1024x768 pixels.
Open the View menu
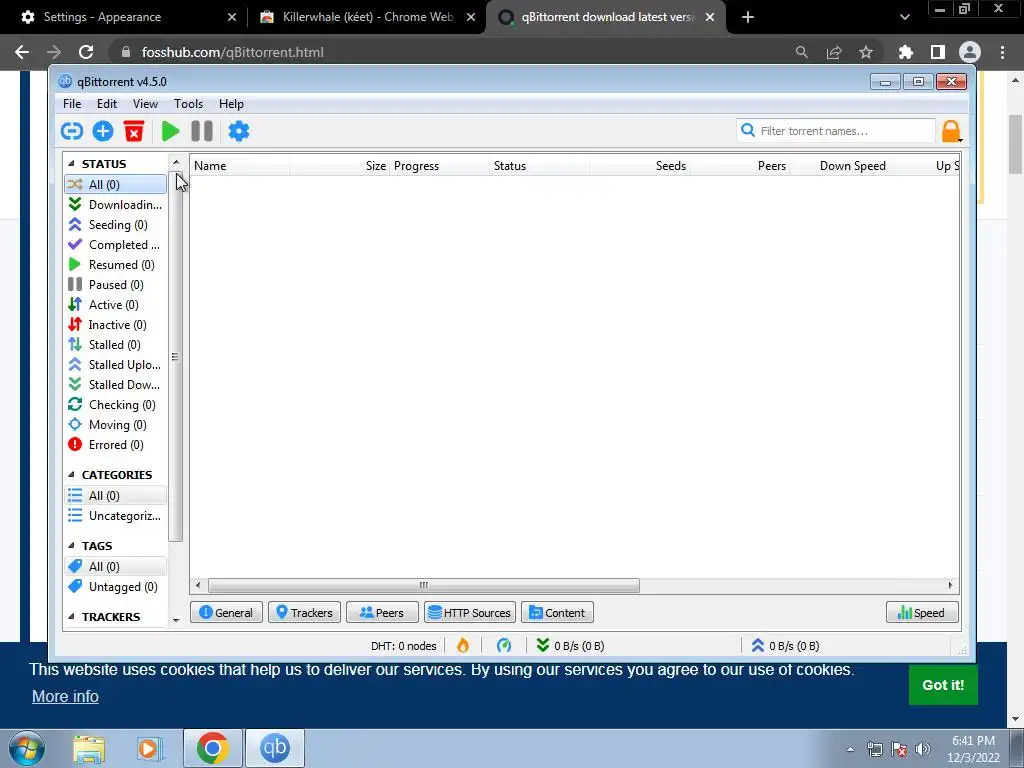coord(145,104)
